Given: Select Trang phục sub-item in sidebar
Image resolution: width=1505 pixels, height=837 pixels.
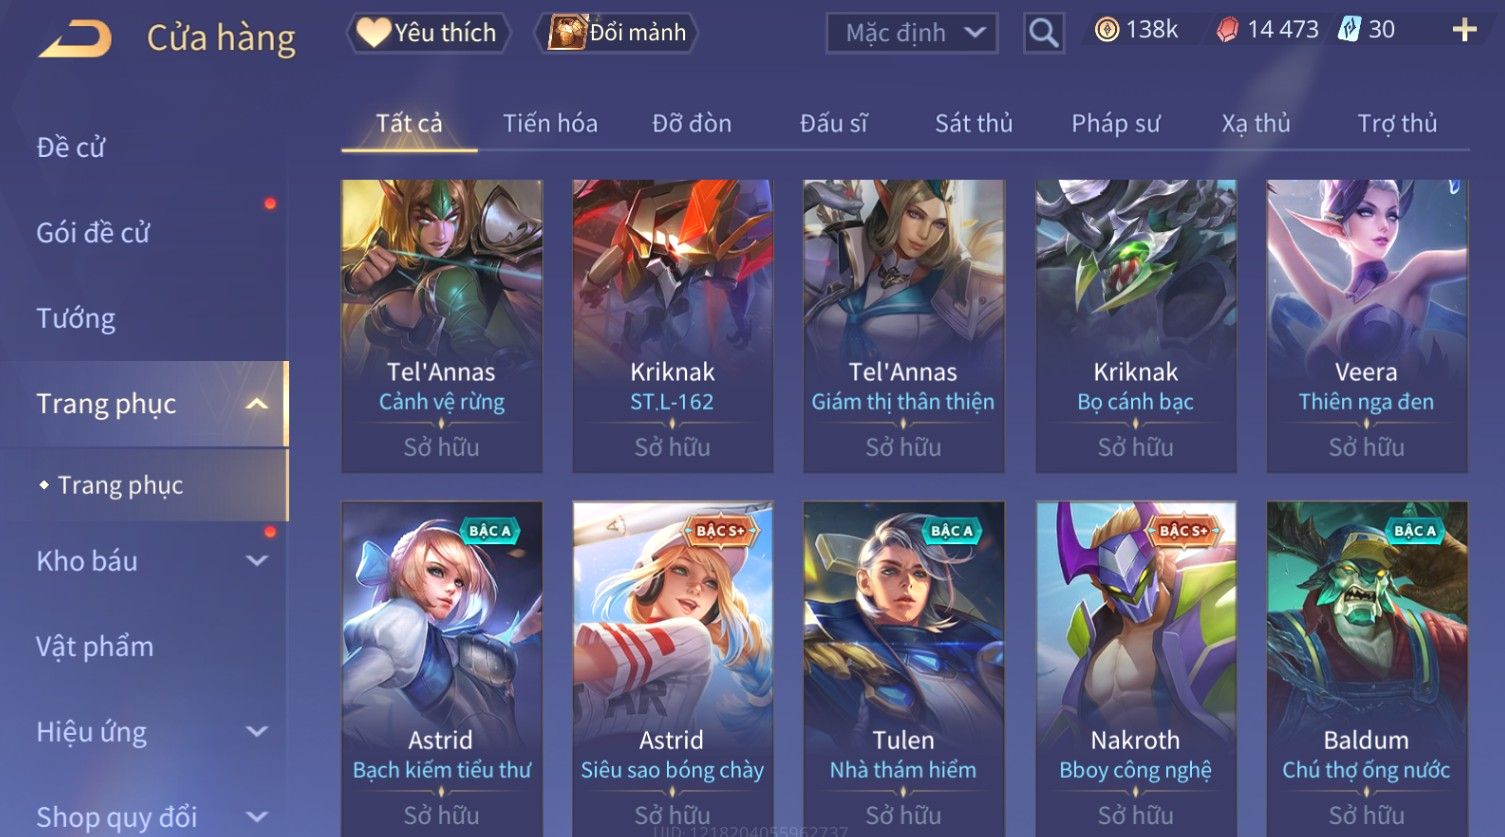Looking at the screenshot, I should 120,485.
